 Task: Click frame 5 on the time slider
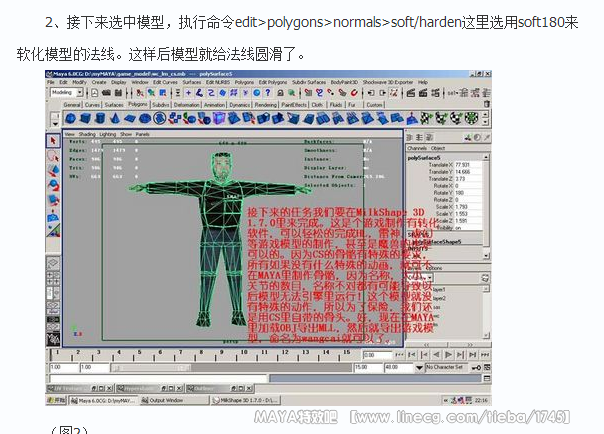[139, 352]
